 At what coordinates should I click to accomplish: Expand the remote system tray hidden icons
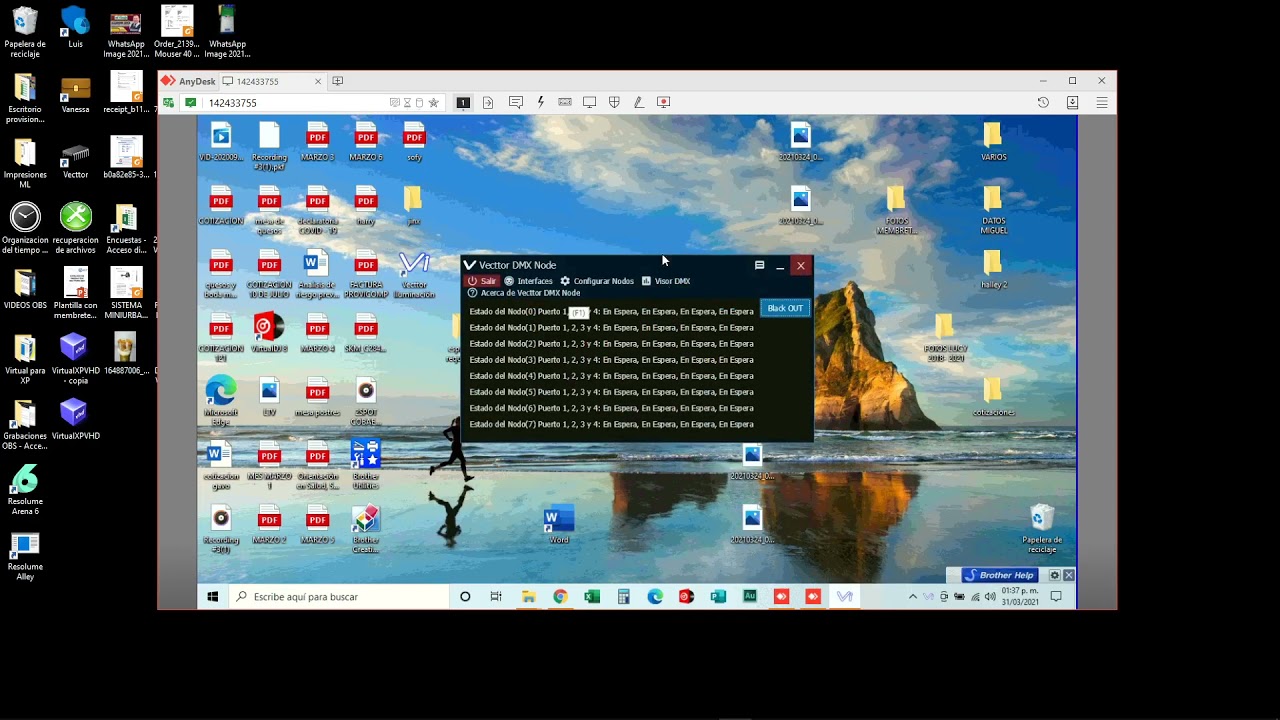click(x=912, y=597)
